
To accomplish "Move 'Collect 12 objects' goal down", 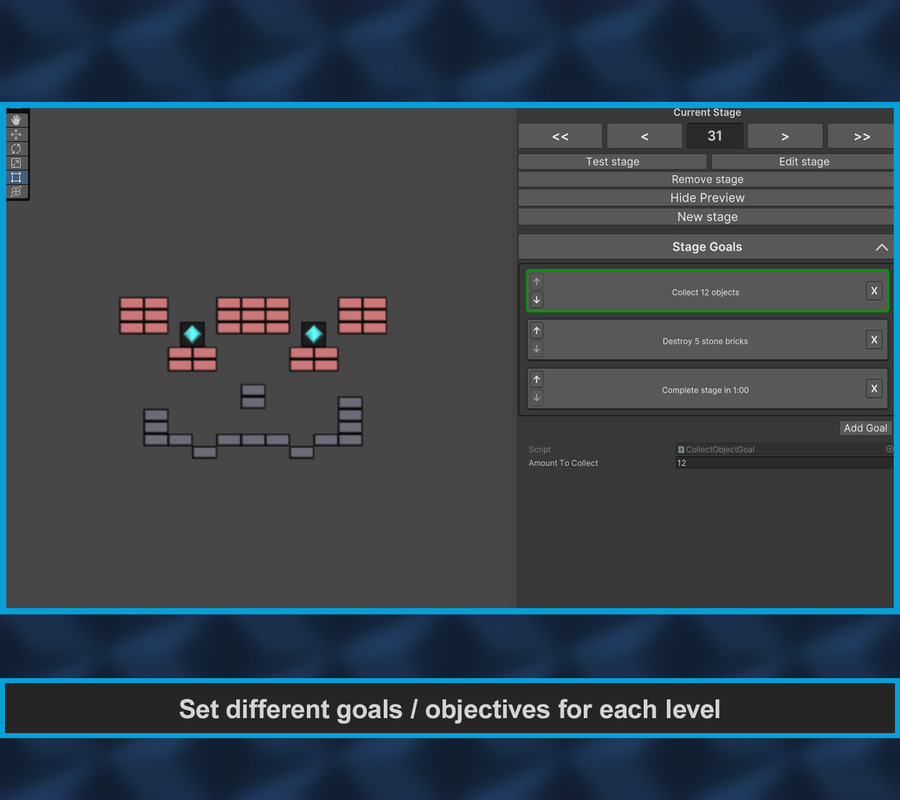I will 536,299.
